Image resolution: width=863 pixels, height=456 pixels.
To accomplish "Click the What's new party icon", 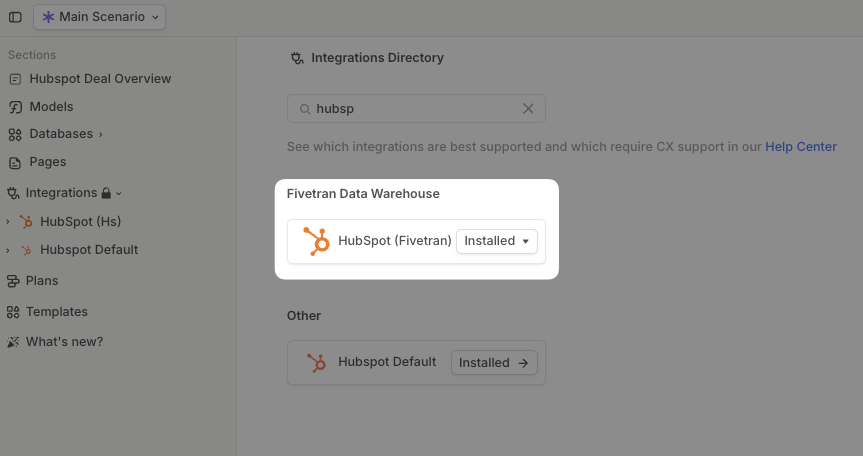I will click(x=13, y=342).
